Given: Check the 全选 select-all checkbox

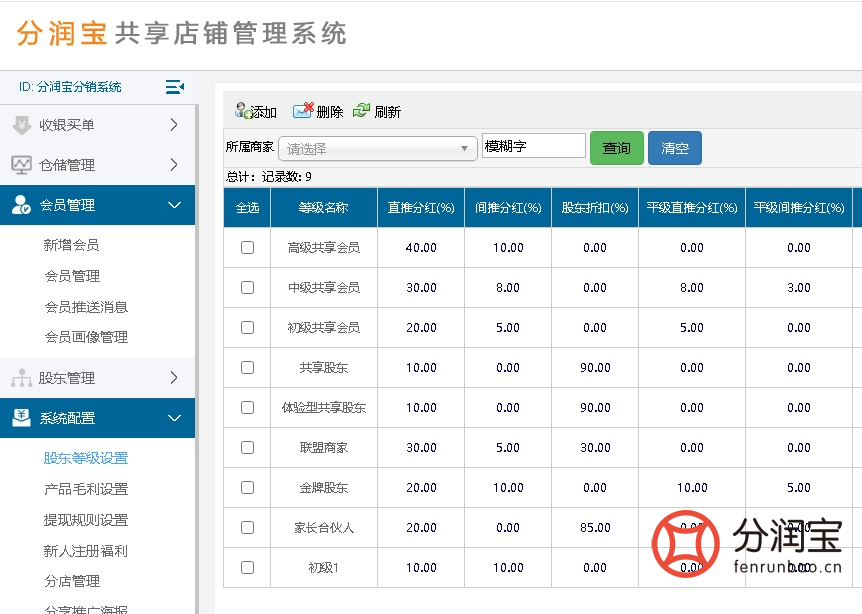Looking at the screenshot, I should point(245,207).
